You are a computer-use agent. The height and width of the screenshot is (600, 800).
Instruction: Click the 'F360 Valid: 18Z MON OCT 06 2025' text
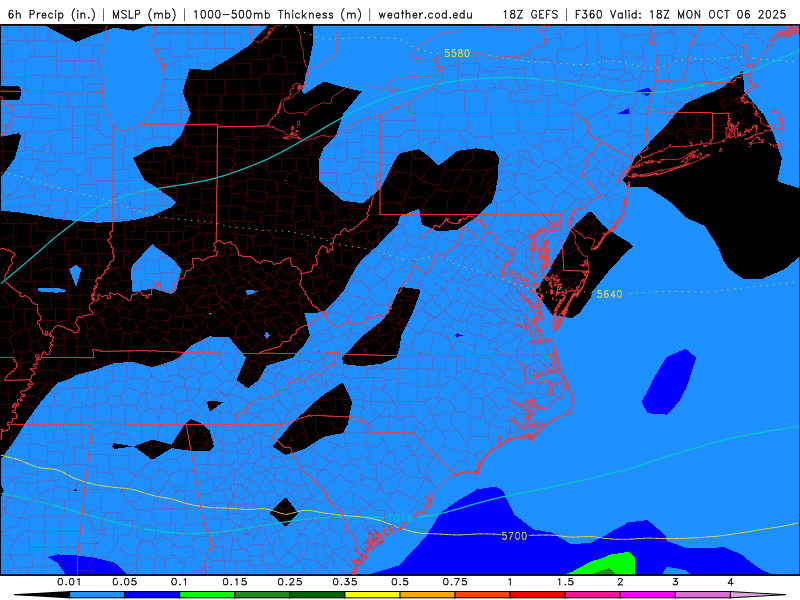tap(680, 14)
